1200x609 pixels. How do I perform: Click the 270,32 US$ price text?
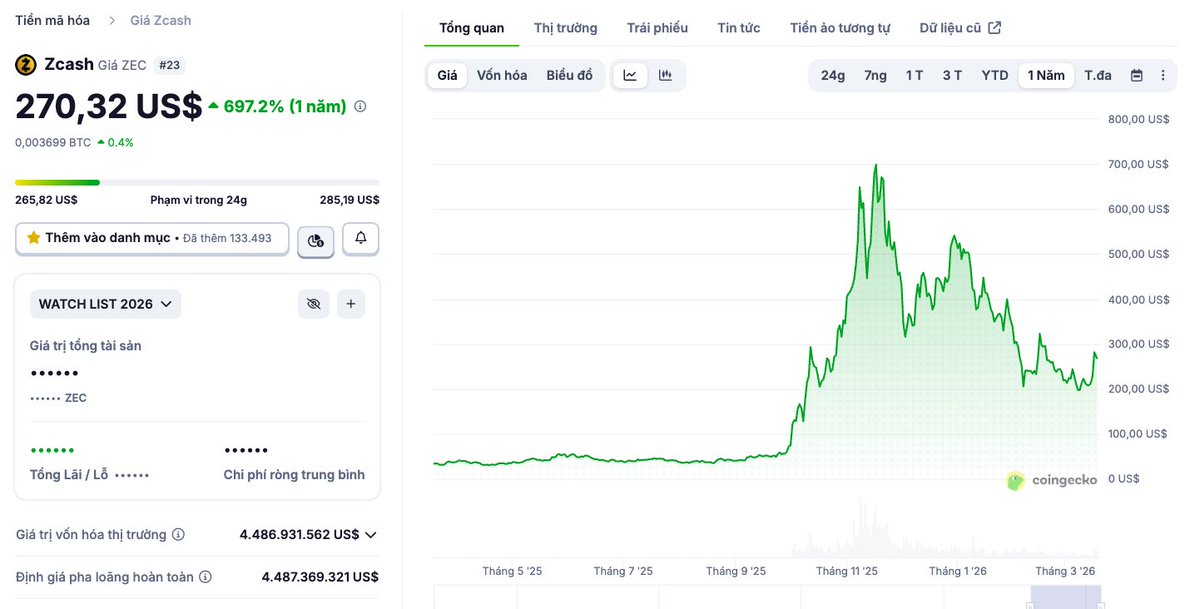[x=109, y=106]
